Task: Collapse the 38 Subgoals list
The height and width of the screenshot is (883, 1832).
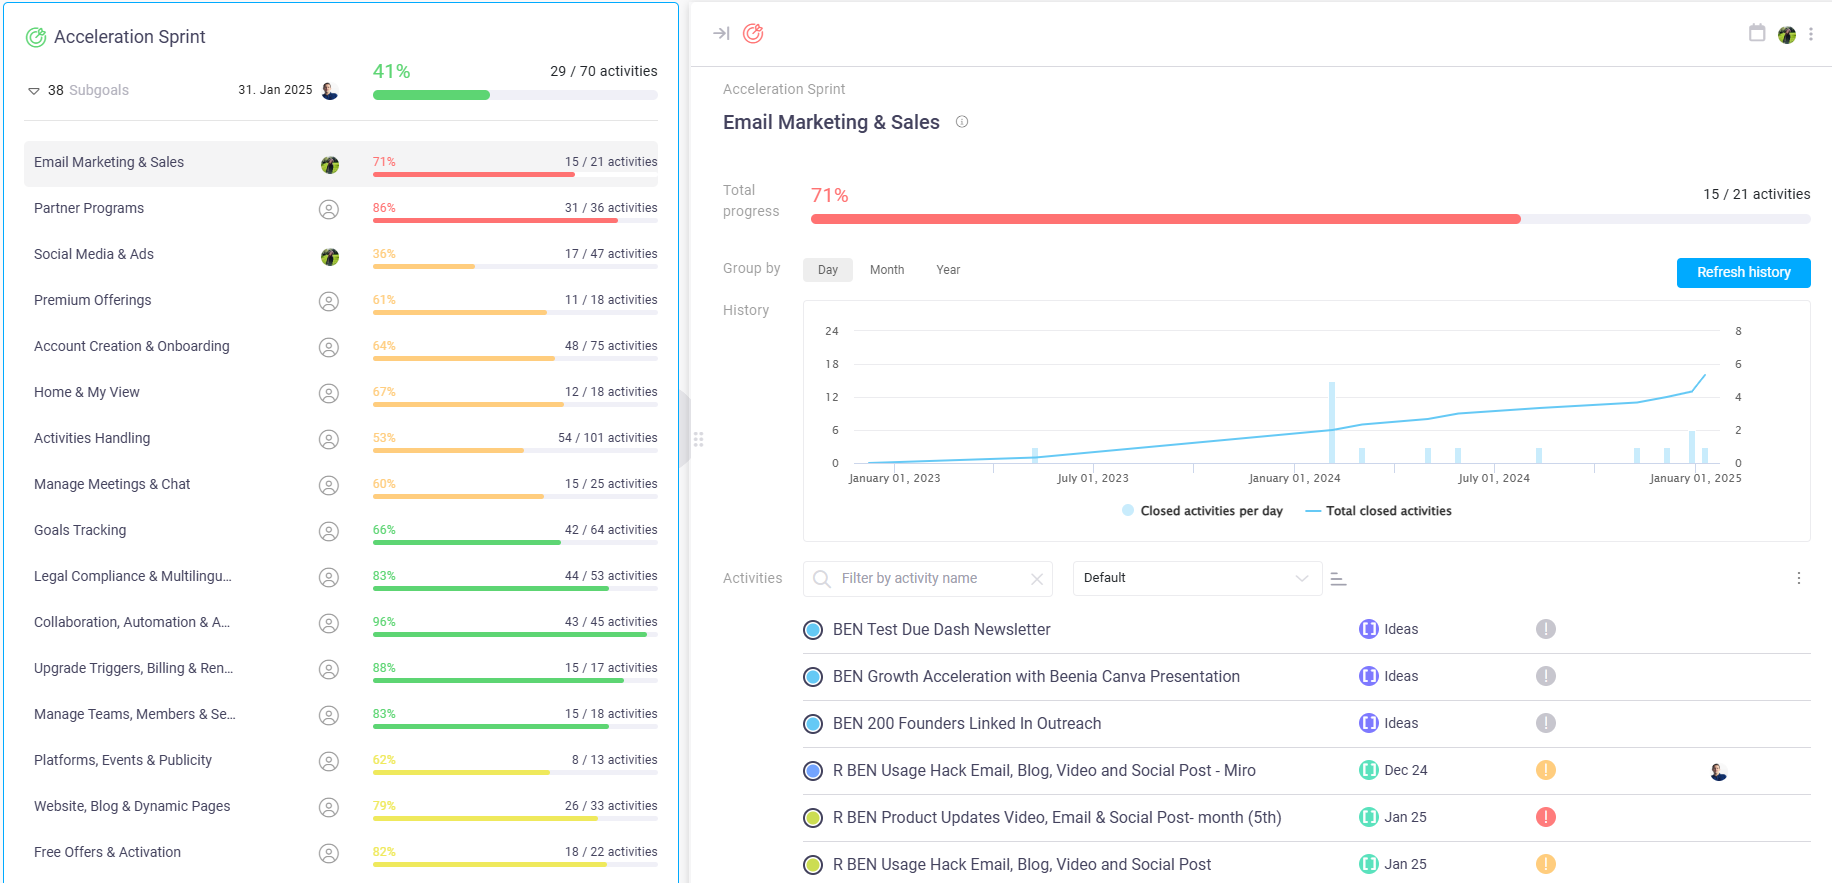Action: click(x=34, y=91)
